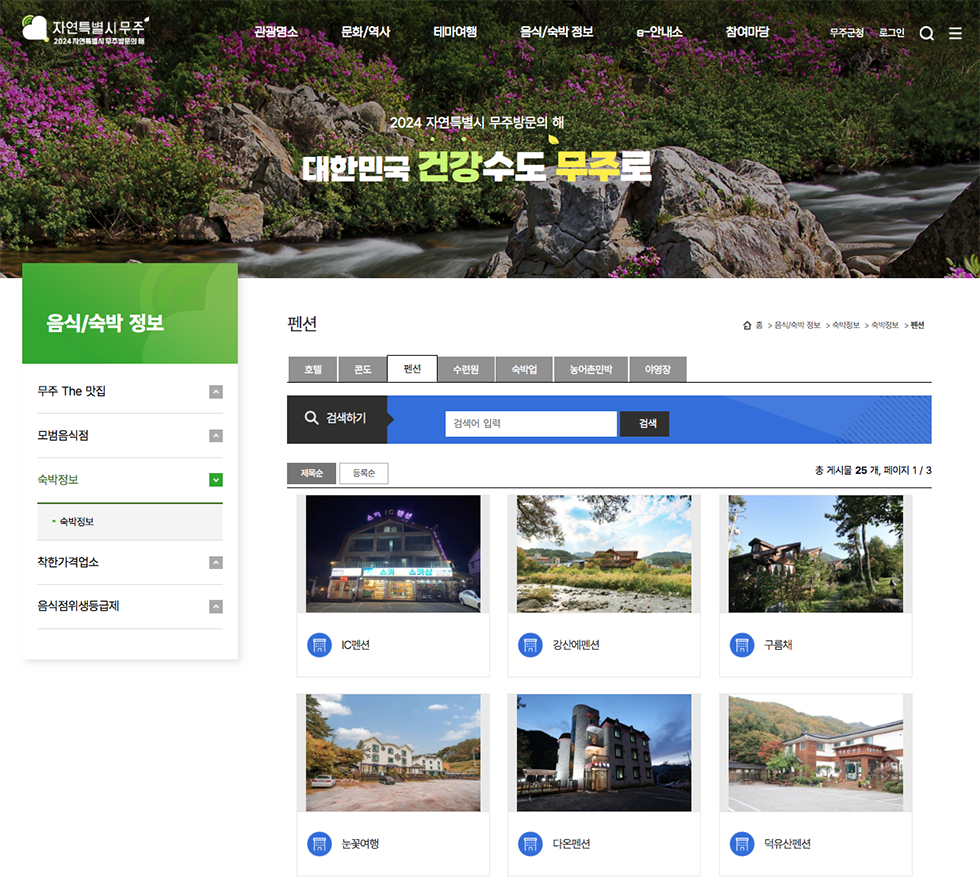
Task: Switch to the 수련원 tab
Action: click(x=466, y=369)
